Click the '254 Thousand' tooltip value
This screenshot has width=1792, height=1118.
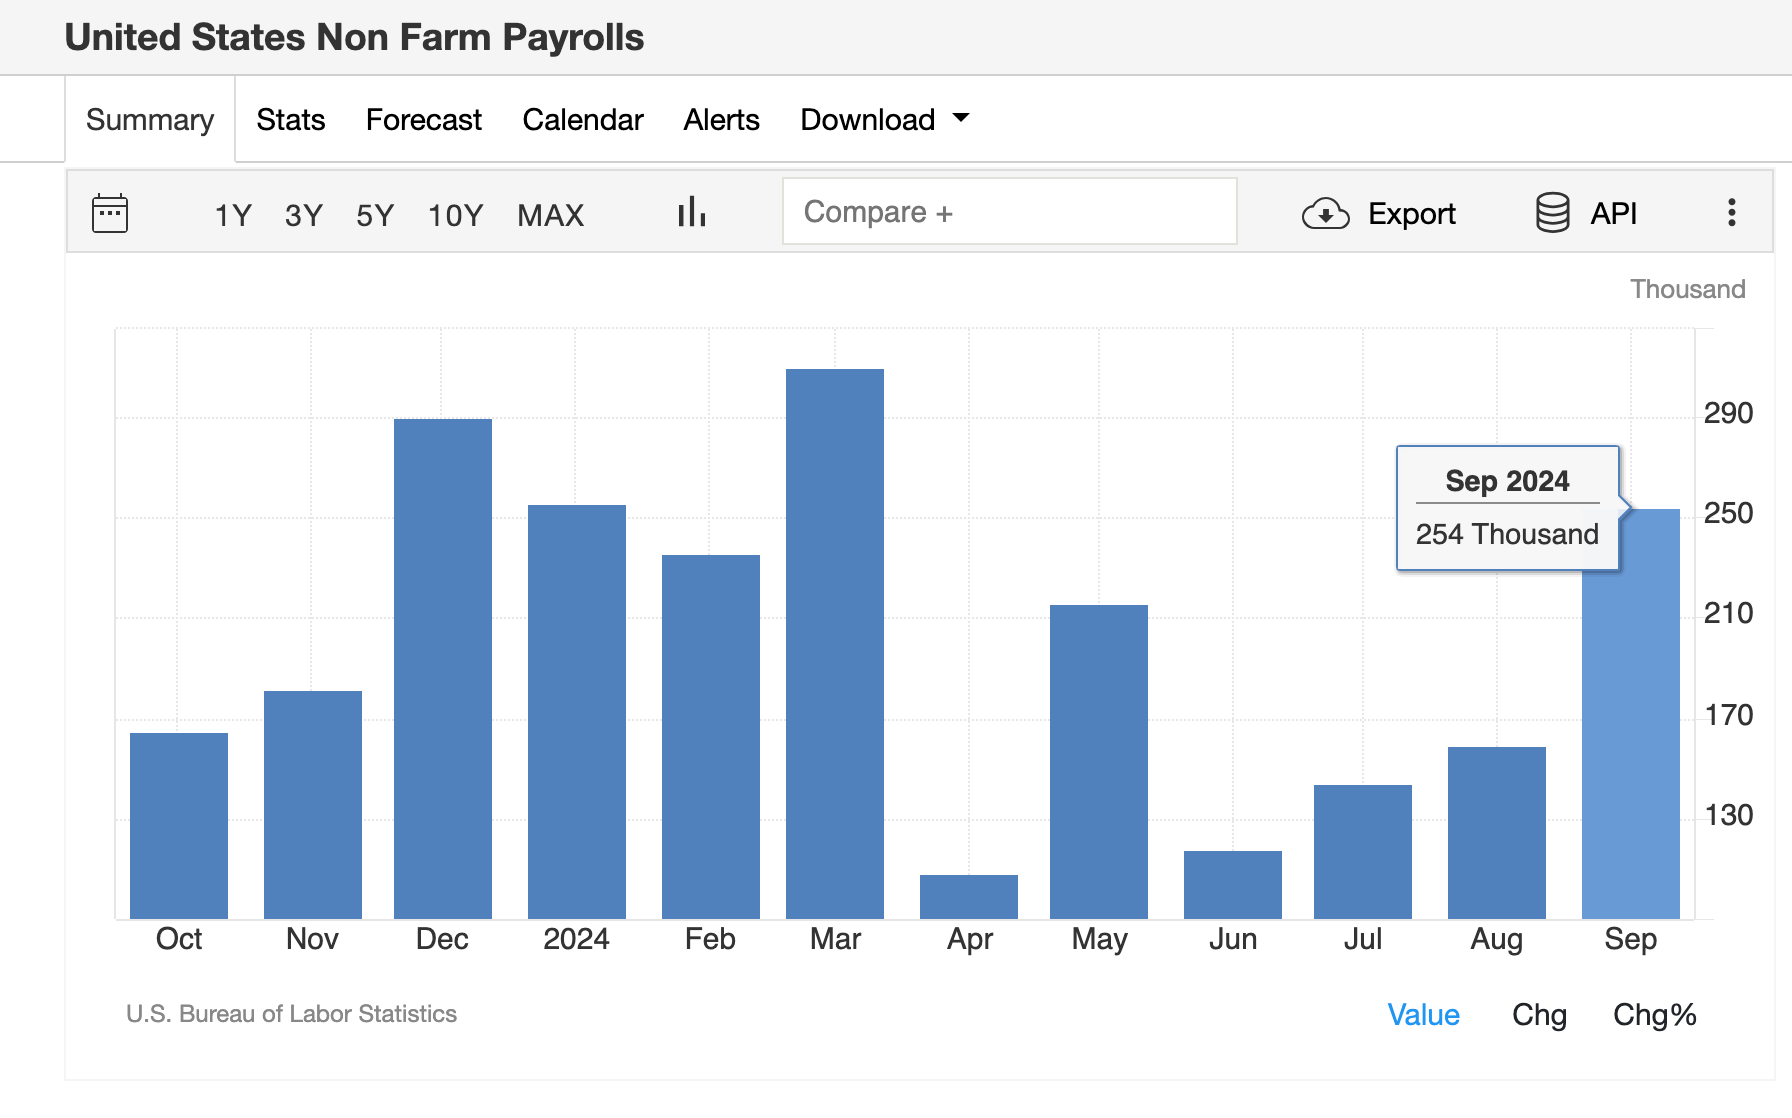pyautogui.click(x=1507, y=534)
